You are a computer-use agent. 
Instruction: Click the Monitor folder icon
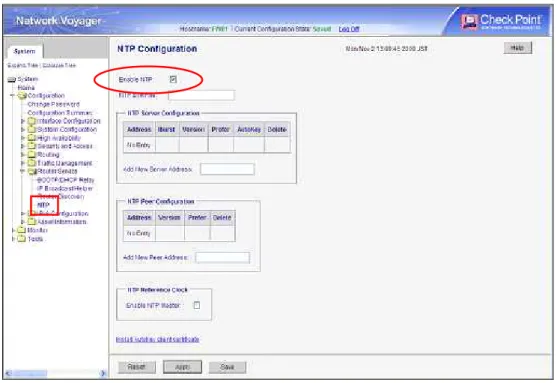22,230
